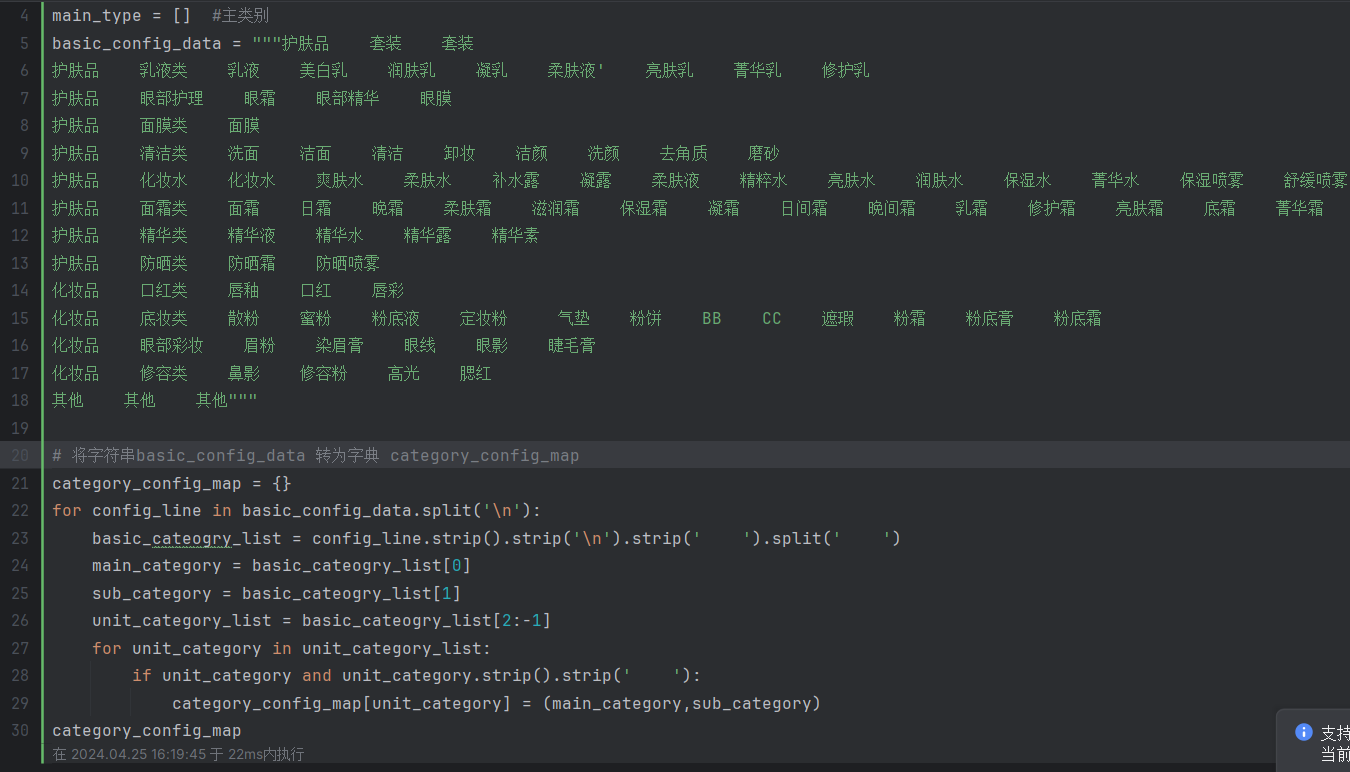1350x772 pixels.
Task: Click the text 睫毛膏 on line 16
Action: click(x=571, y=346)
